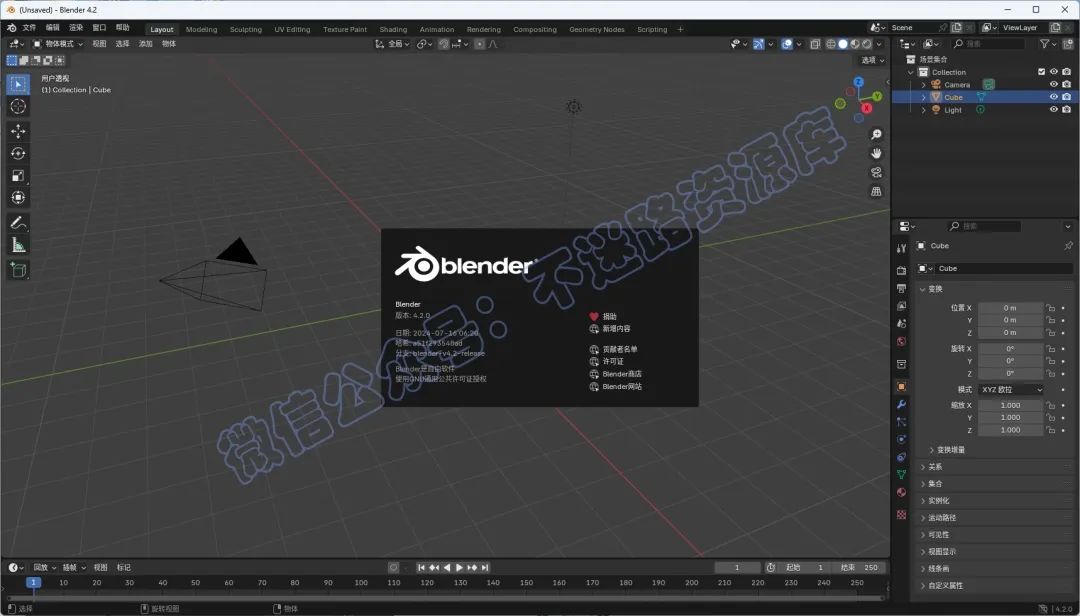Expand the Light tree item
This screenshot has width=1080, height=616.
click(924, 110)
